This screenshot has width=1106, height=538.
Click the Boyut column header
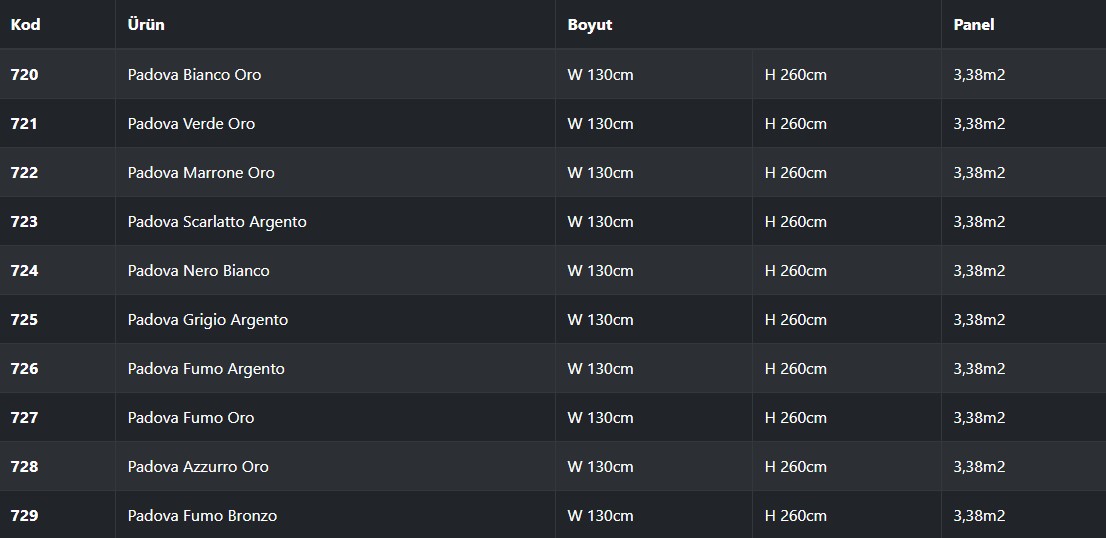(590, 25)
